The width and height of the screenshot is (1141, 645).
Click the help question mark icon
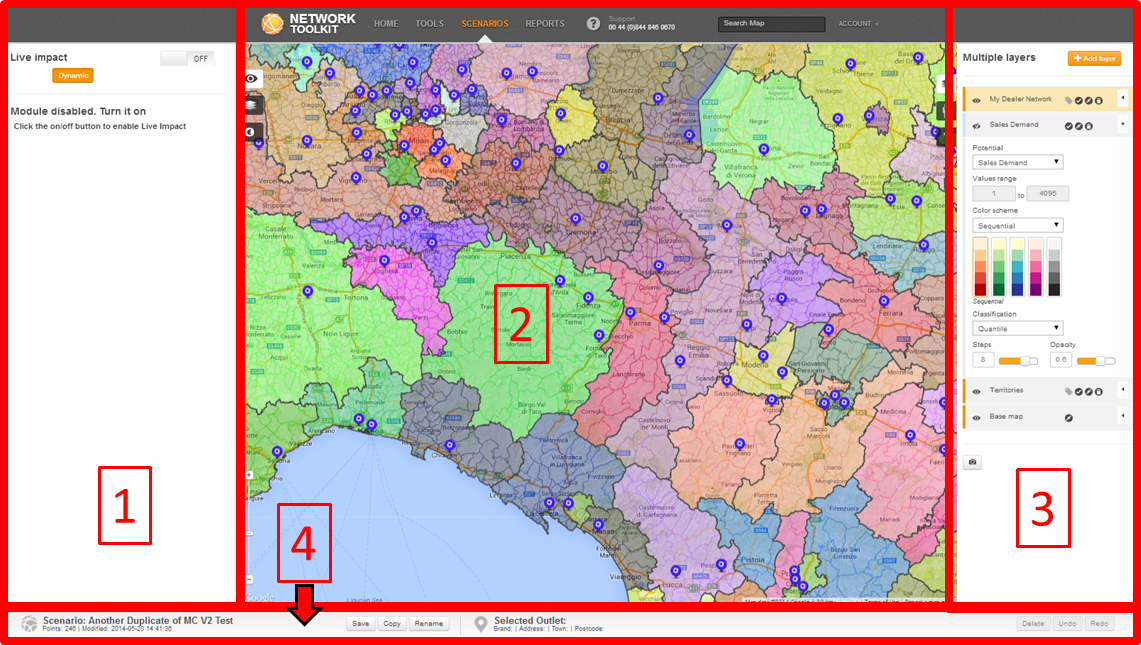[593, 23]
